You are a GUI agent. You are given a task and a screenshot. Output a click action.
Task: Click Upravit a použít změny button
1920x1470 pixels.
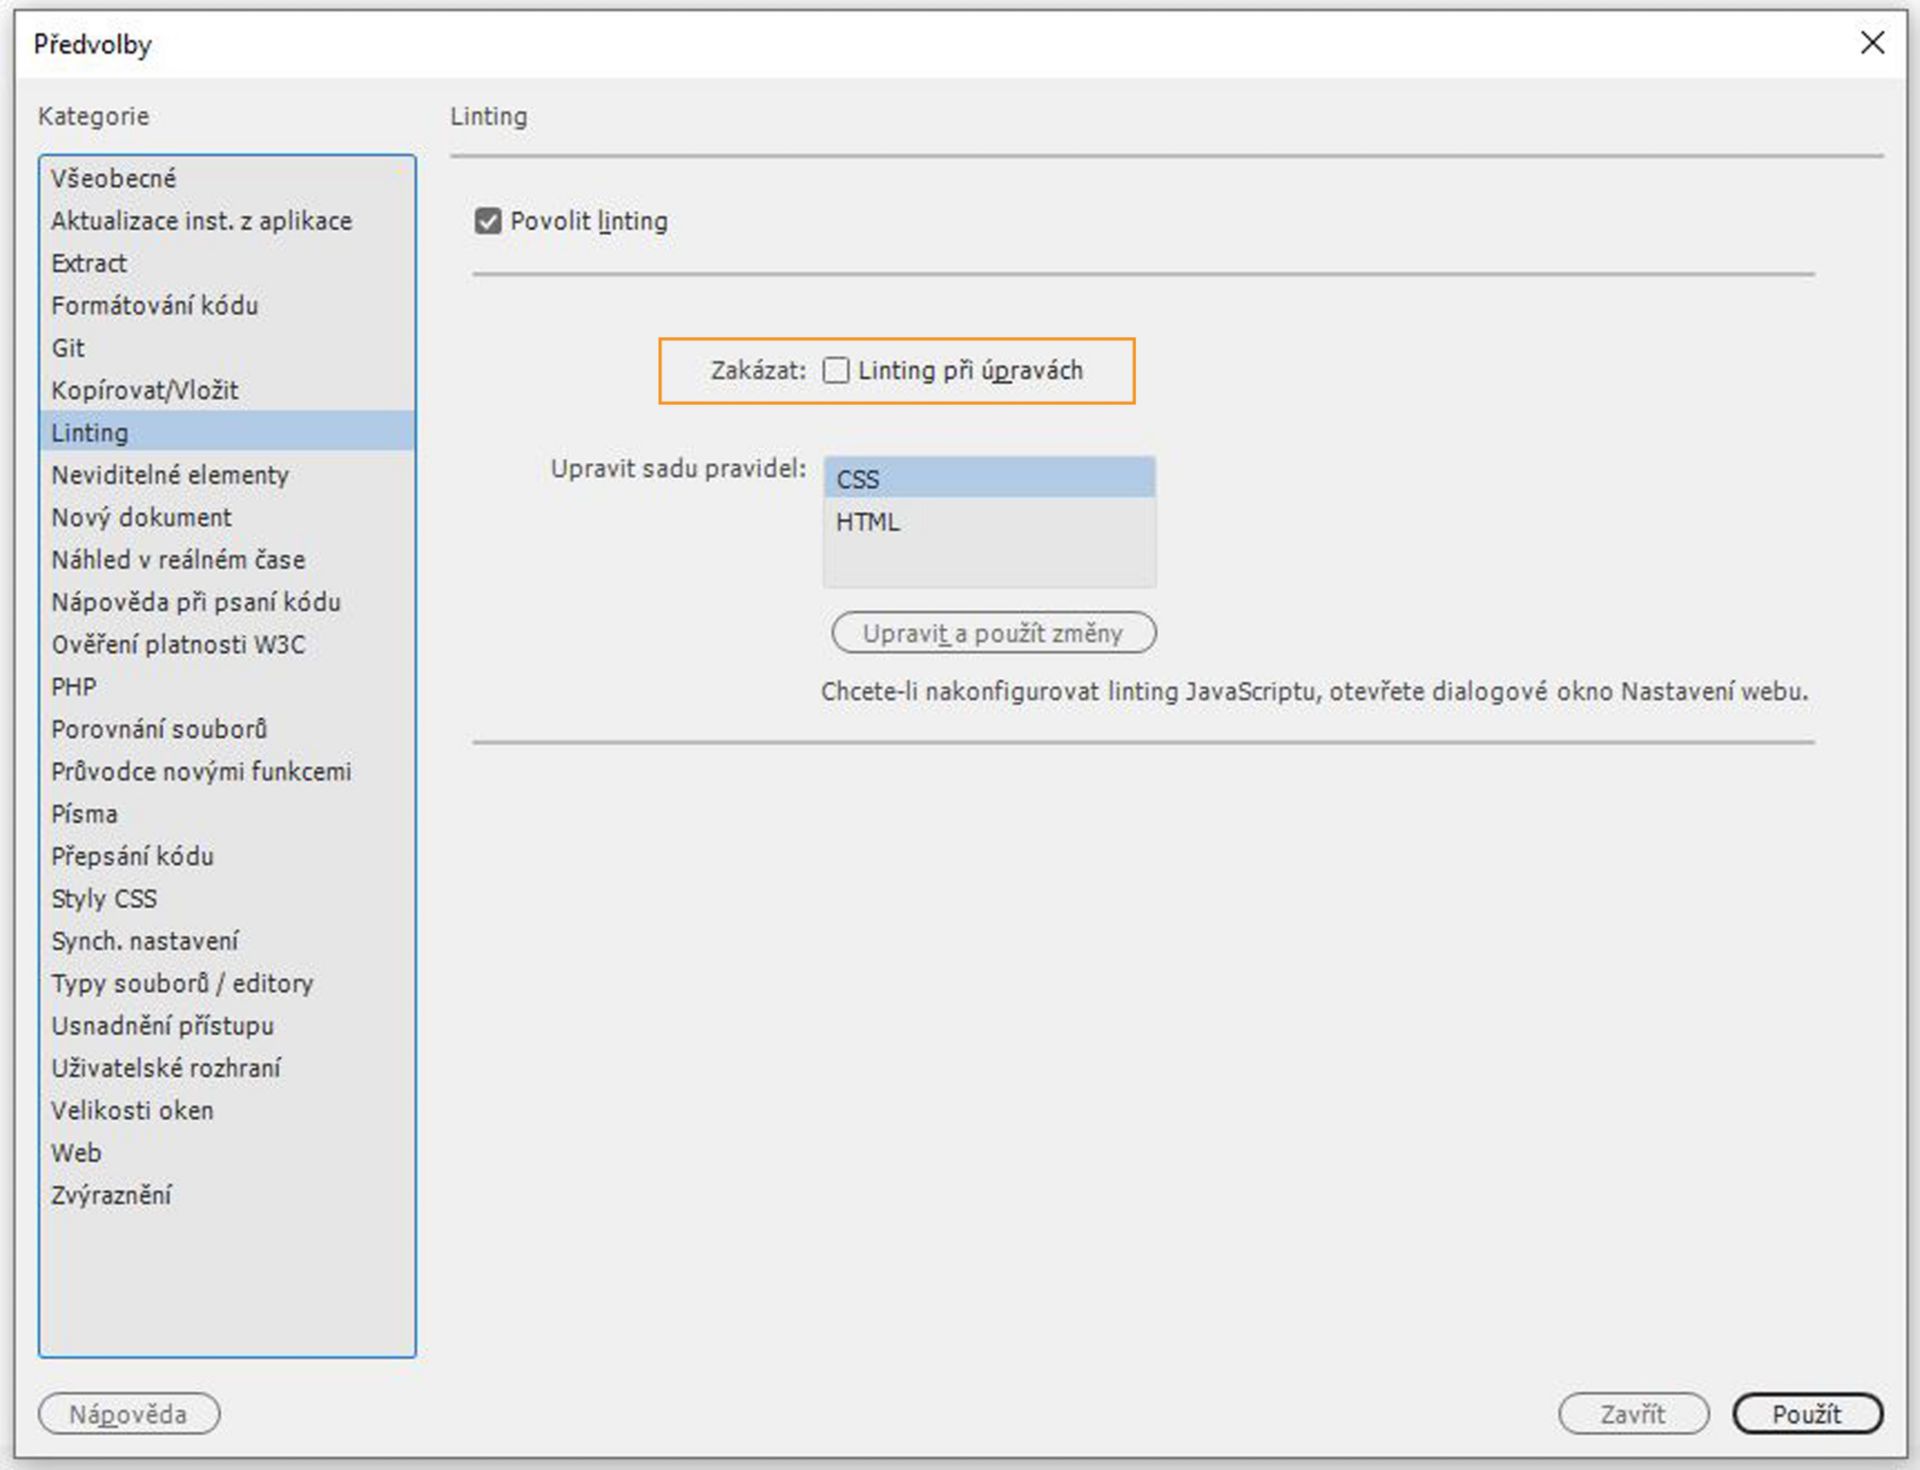click(993, 633)
